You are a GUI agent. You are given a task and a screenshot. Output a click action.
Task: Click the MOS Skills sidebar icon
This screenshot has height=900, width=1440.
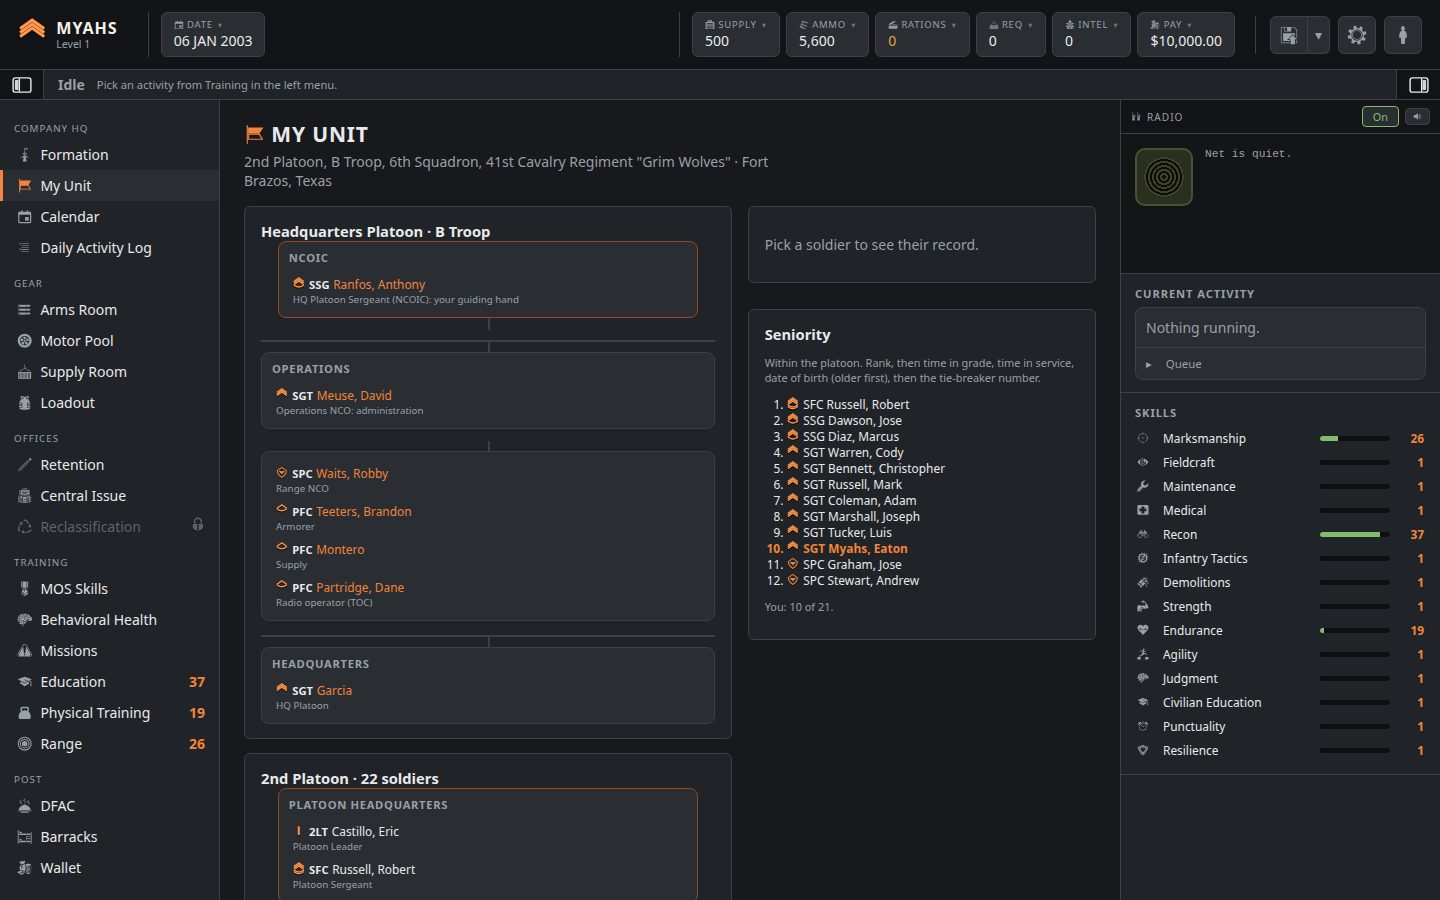click(25, 589)
